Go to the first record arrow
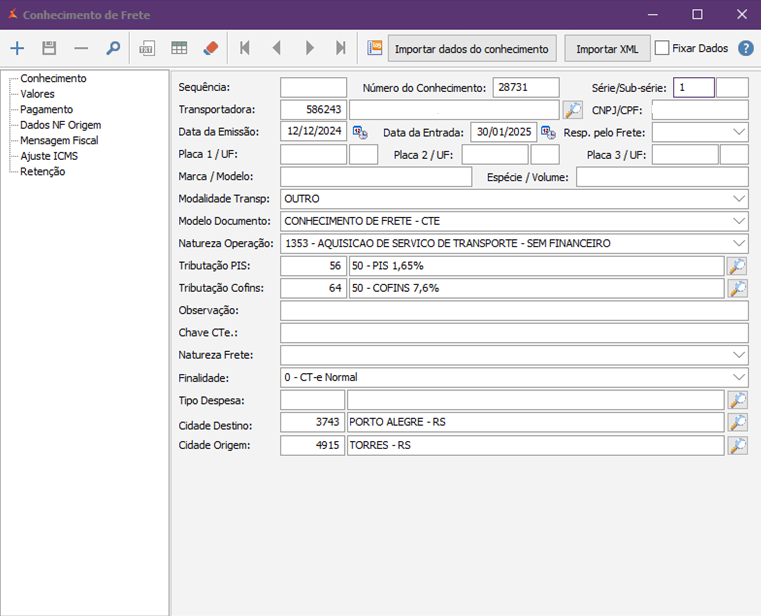 [x=245, y=48]
